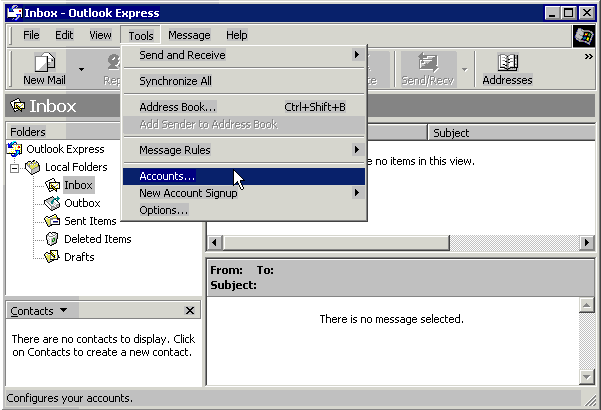Open the Sent Items folder
The image size is (601, 410).
pyautogui.click(x=90, y=221)
